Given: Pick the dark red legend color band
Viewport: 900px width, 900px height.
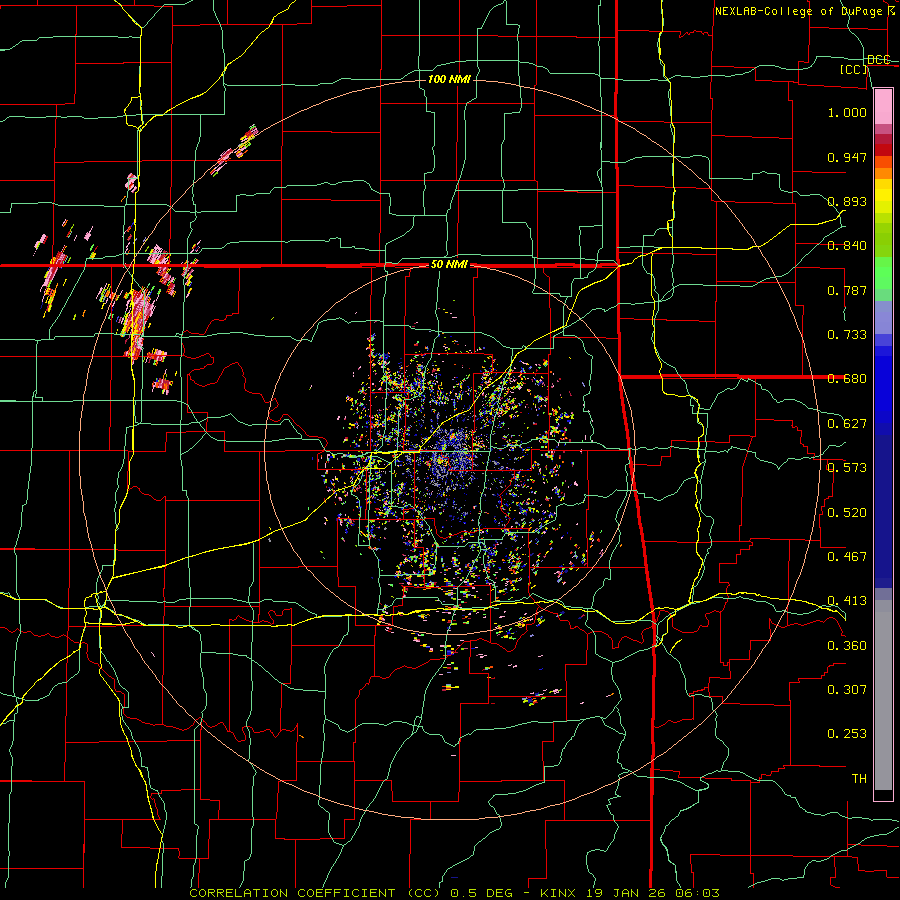Looking at the screenshot, I should click(x=883, y=150).
